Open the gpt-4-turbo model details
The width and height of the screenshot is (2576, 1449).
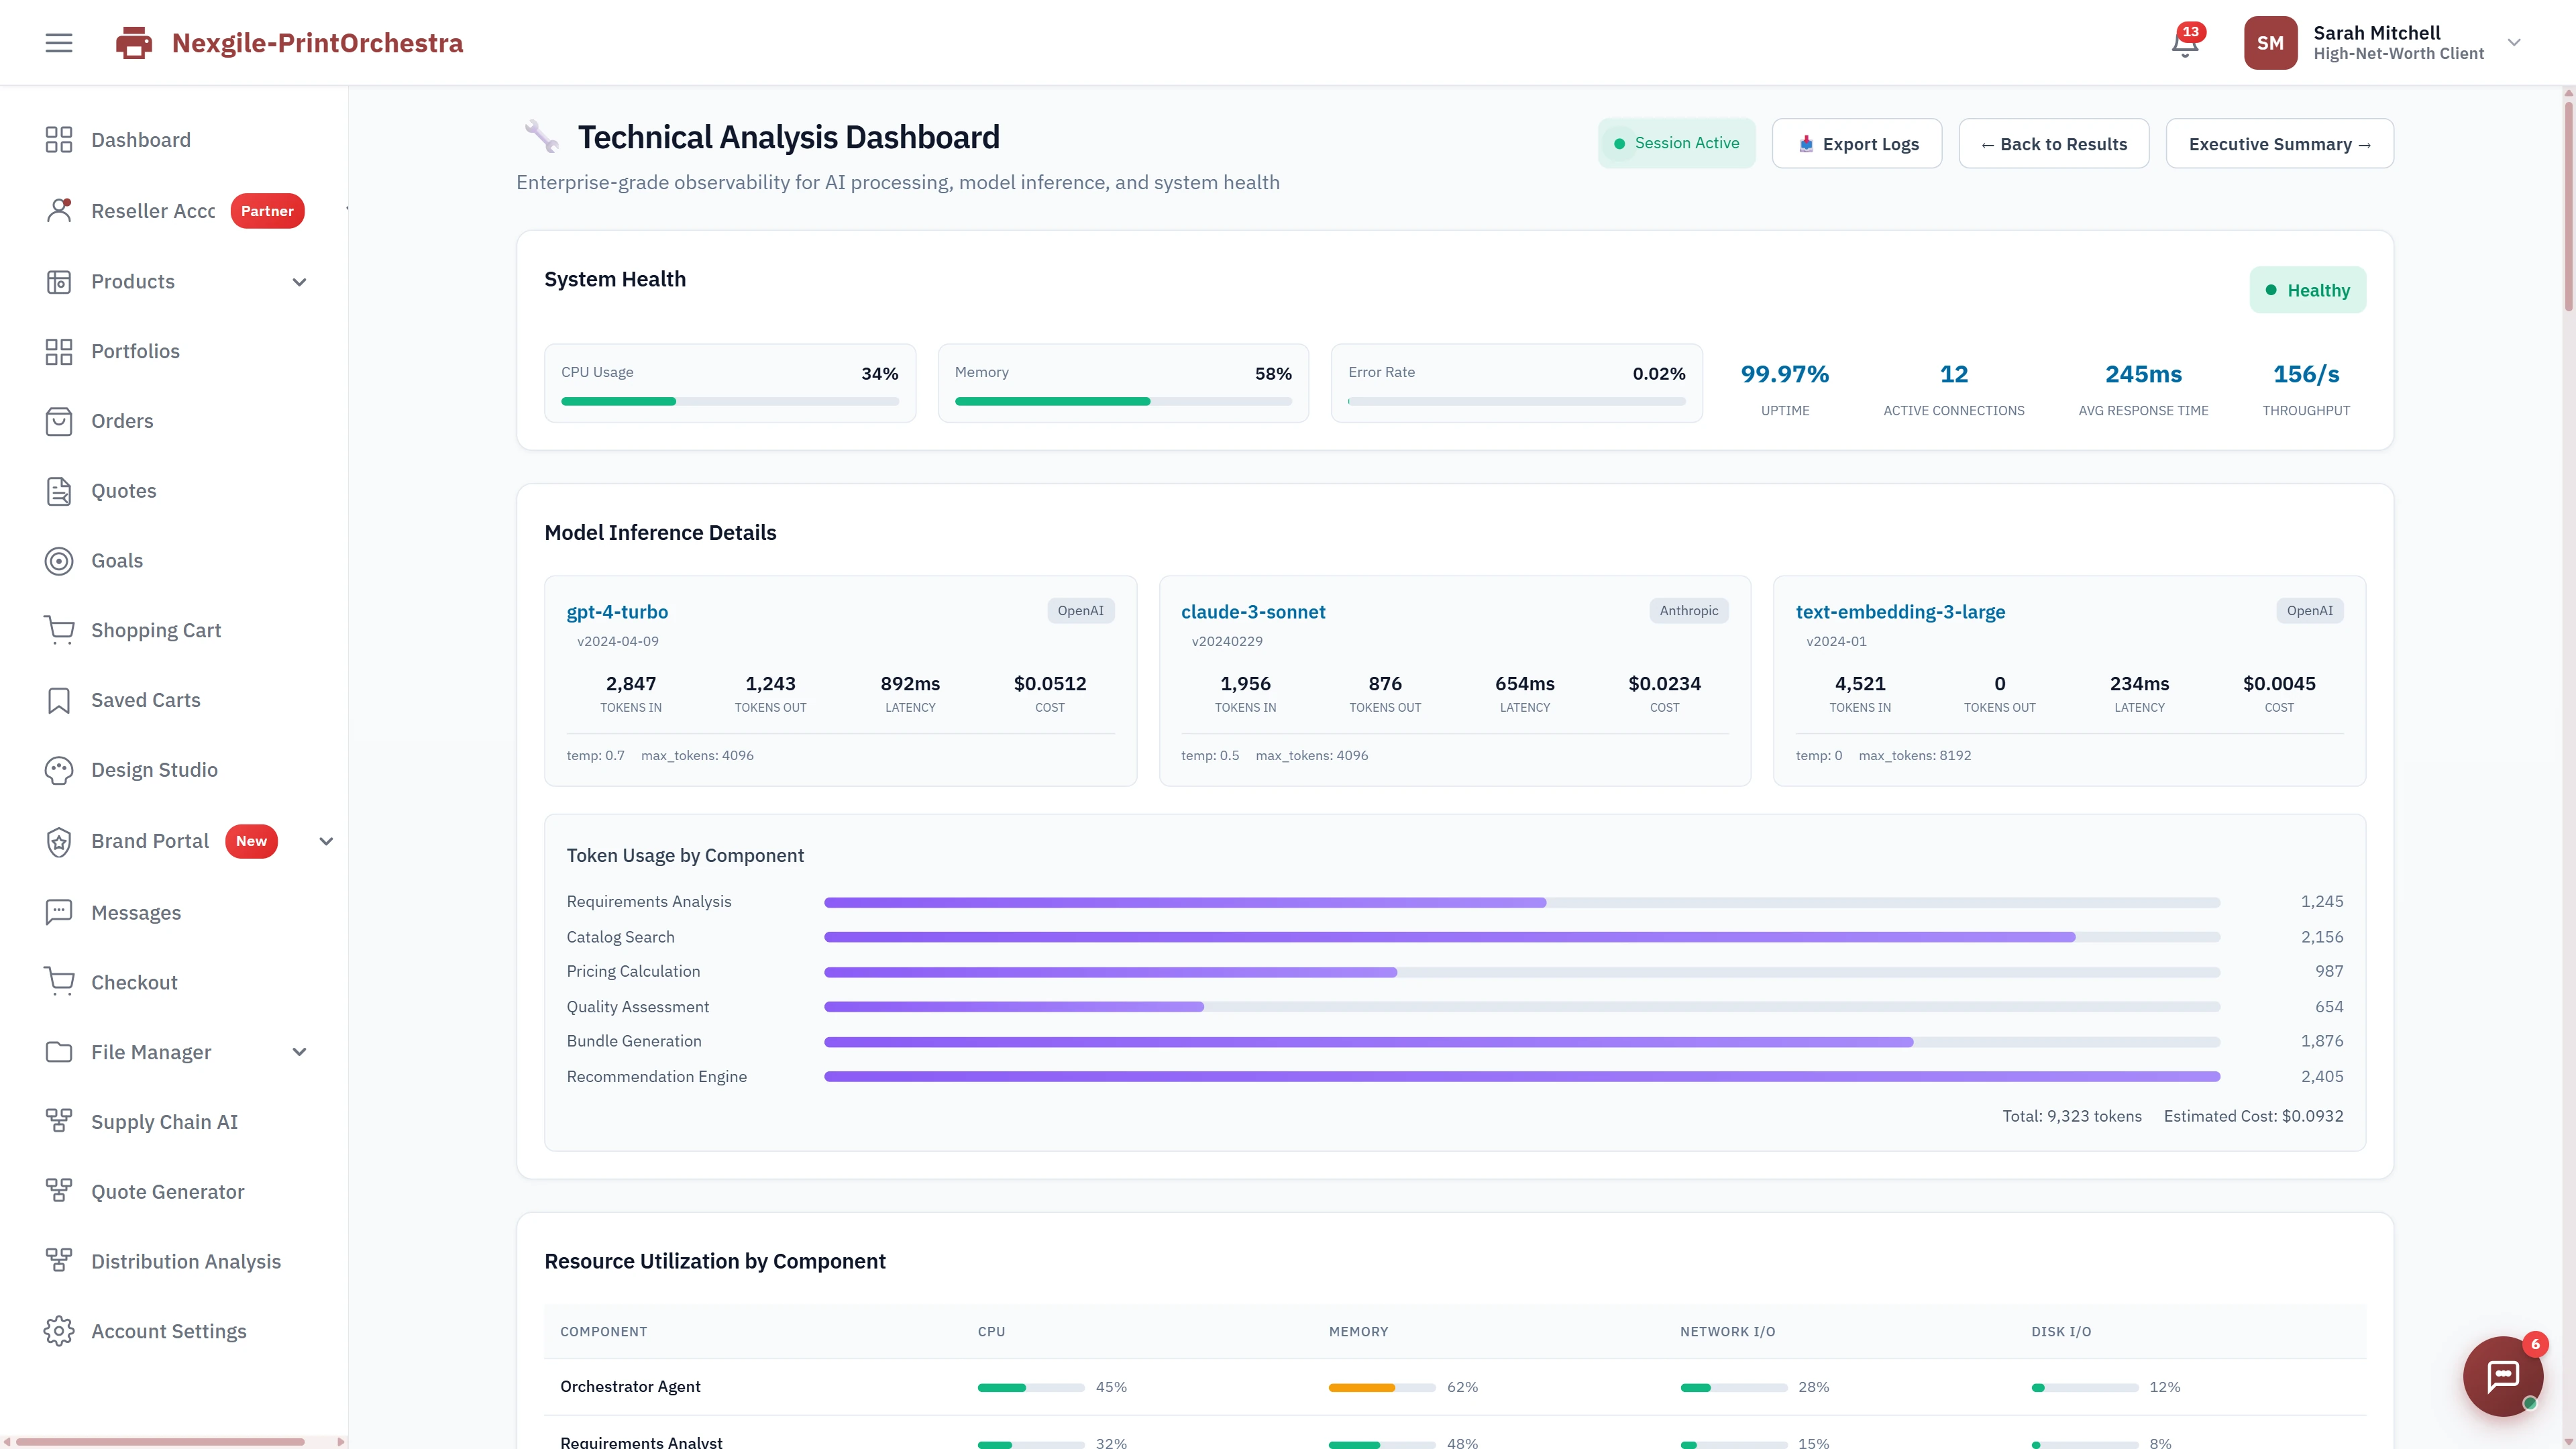point(617,611)
